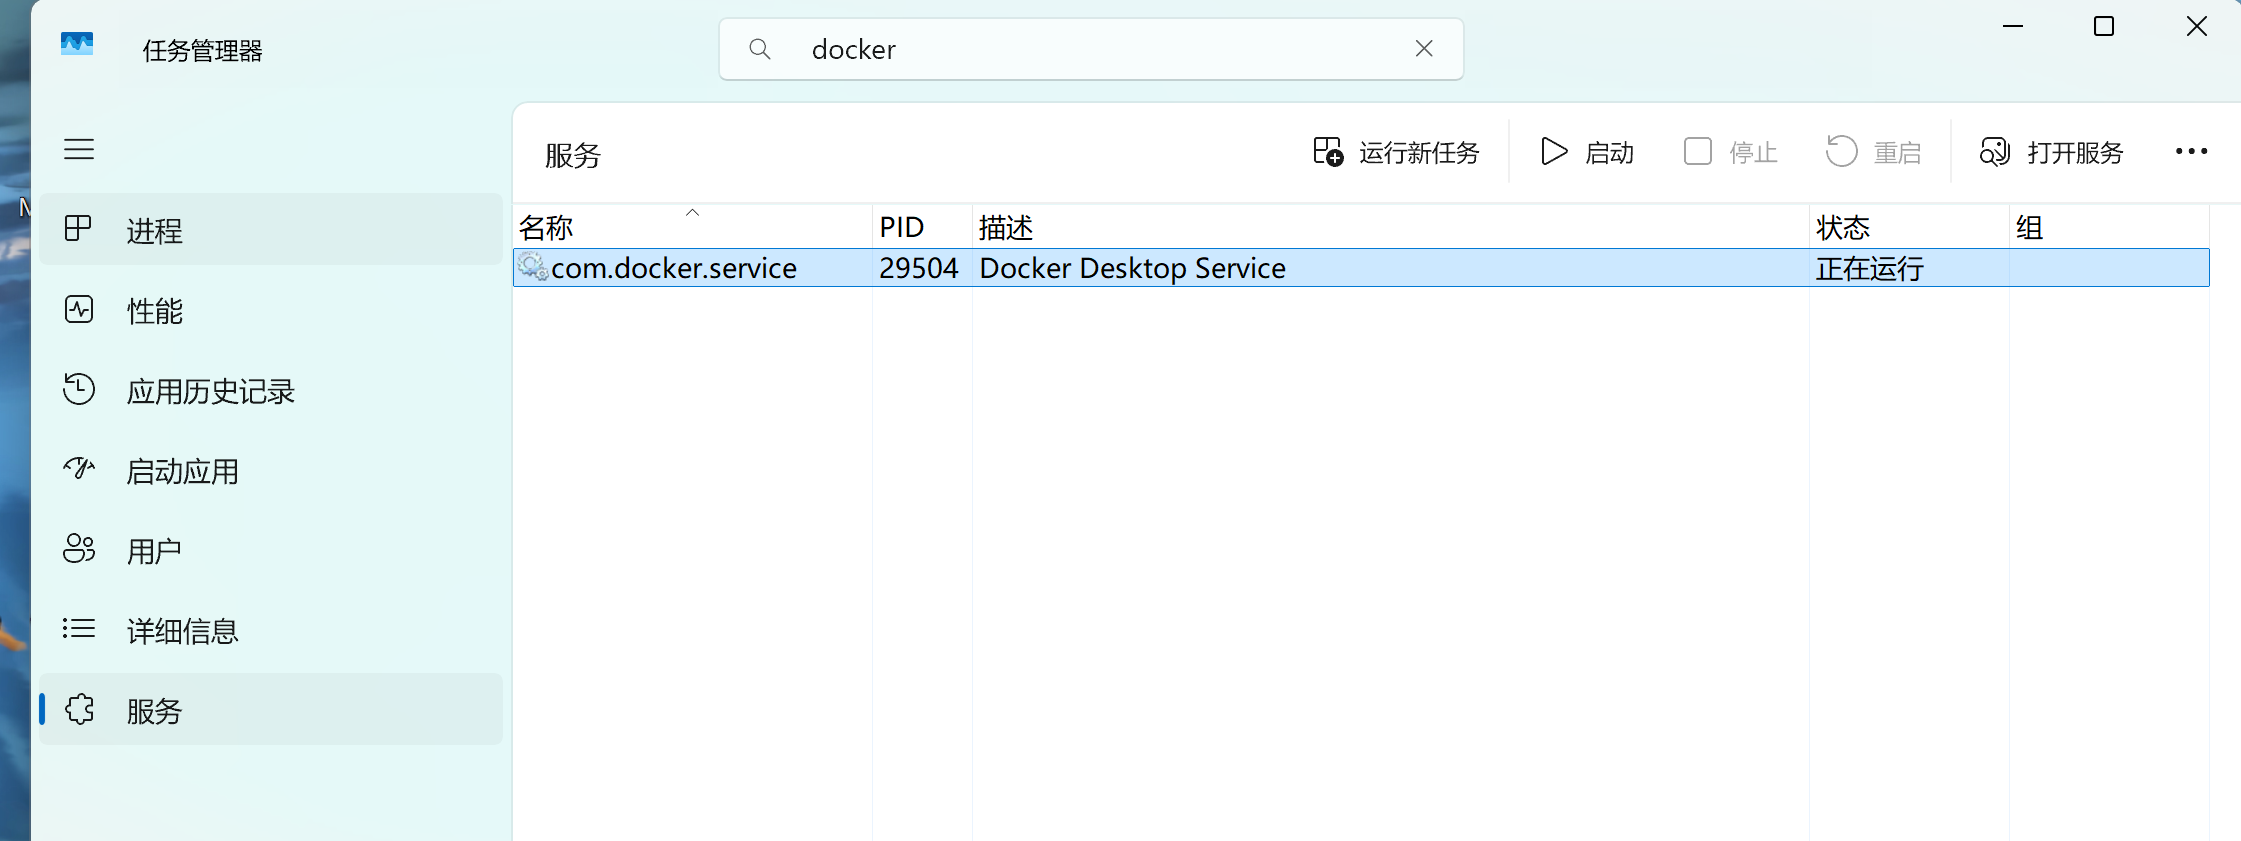Viewport: 2241px width, 841px height.
Task: Switch to the 性能 page
Action: coord(270,310)
